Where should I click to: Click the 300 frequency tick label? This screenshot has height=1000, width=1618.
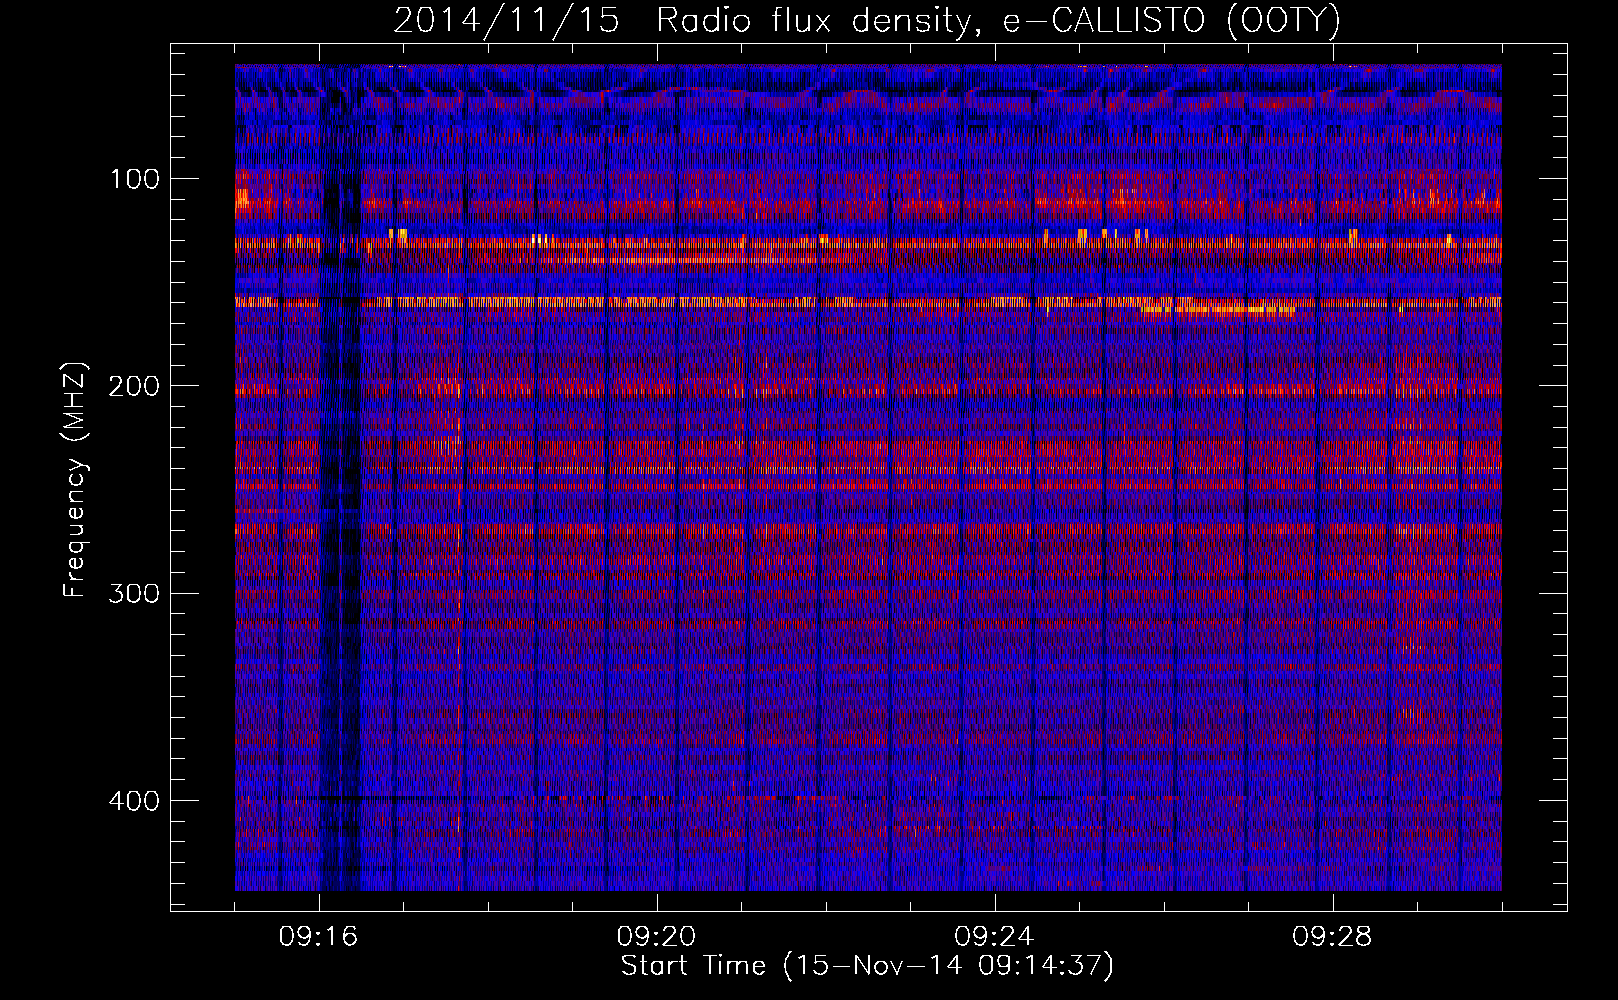pyautogui.click(x=132, y=593)
